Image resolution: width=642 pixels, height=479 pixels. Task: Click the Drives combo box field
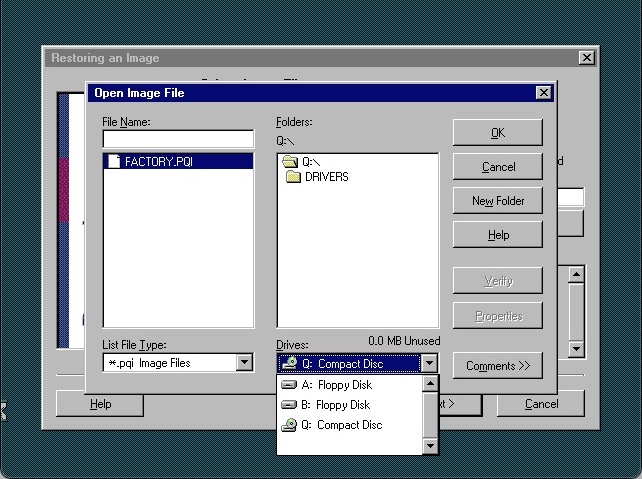click(348, 364)
